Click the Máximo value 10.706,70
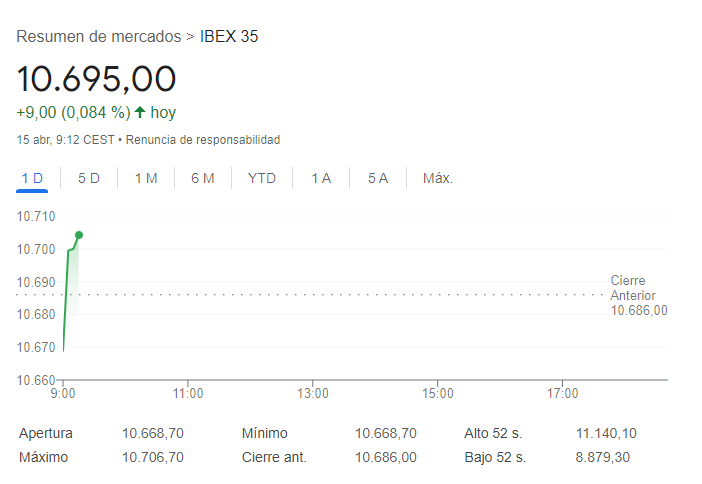This screenshot has width=702, height=484. click(153, 457)
